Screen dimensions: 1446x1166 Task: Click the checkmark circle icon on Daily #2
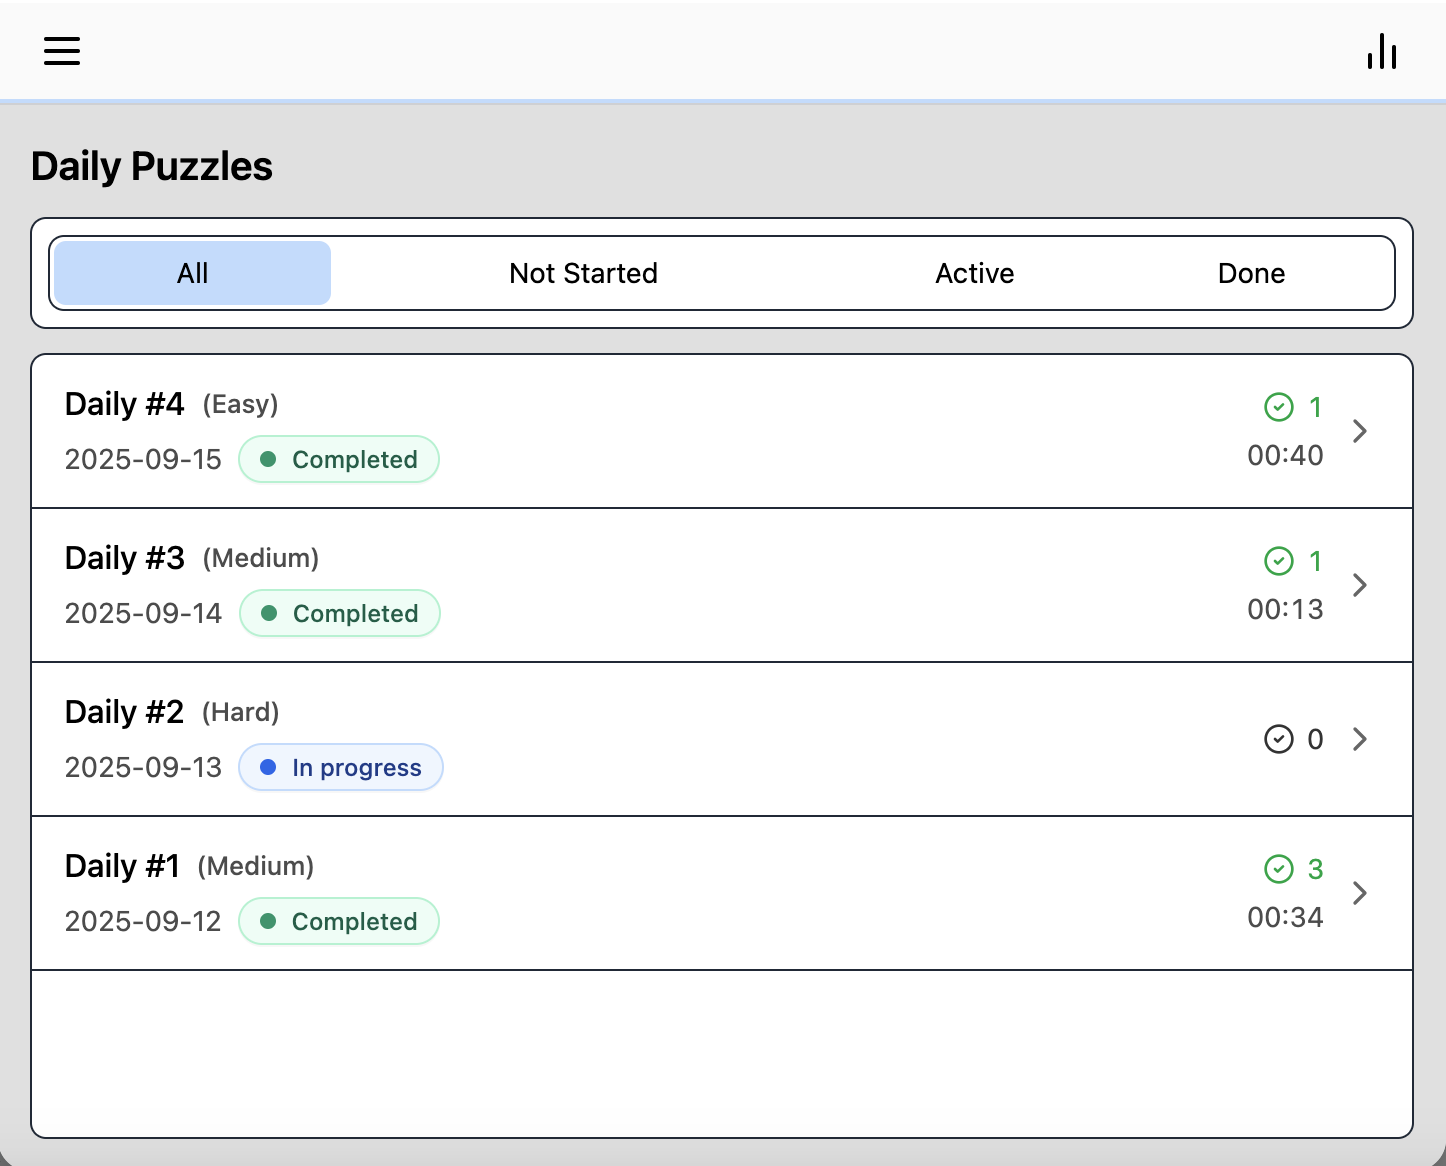point(1279,739)
